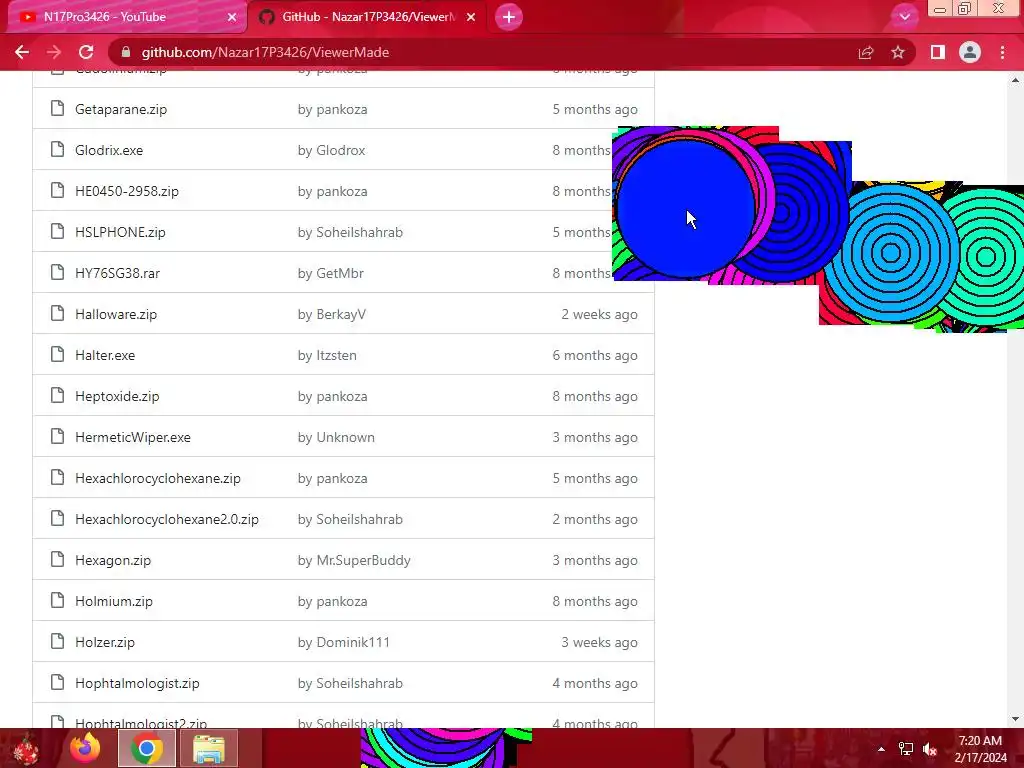Click the page scrollbar down arrow

click(1015, 719)
